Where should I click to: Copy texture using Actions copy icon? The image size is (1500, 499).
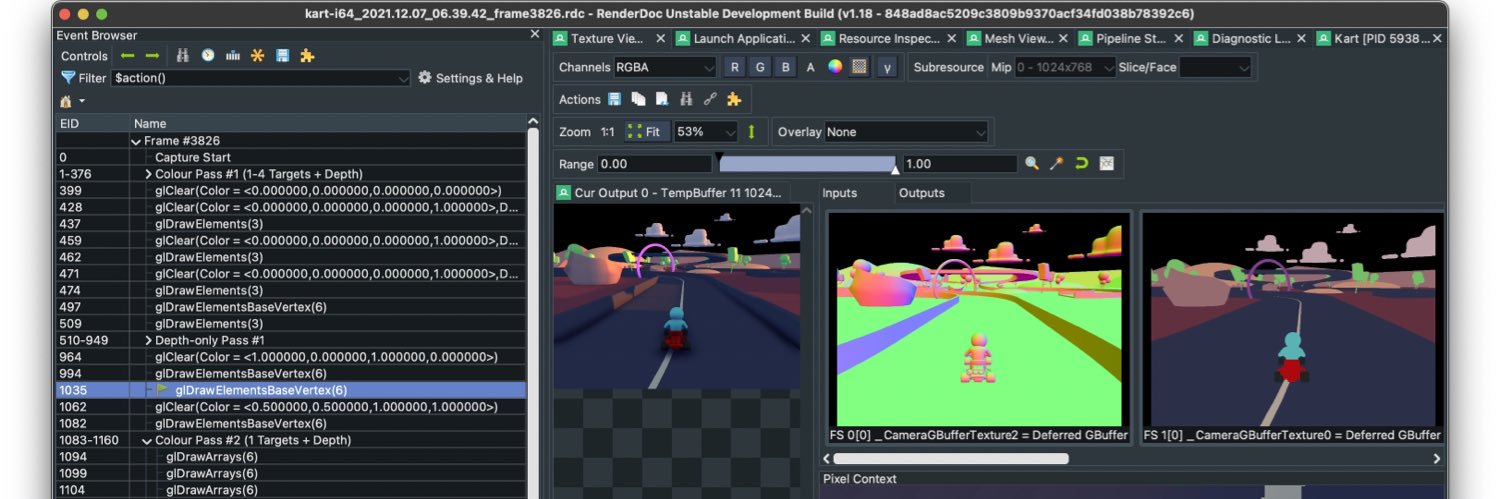pos(637,99)
